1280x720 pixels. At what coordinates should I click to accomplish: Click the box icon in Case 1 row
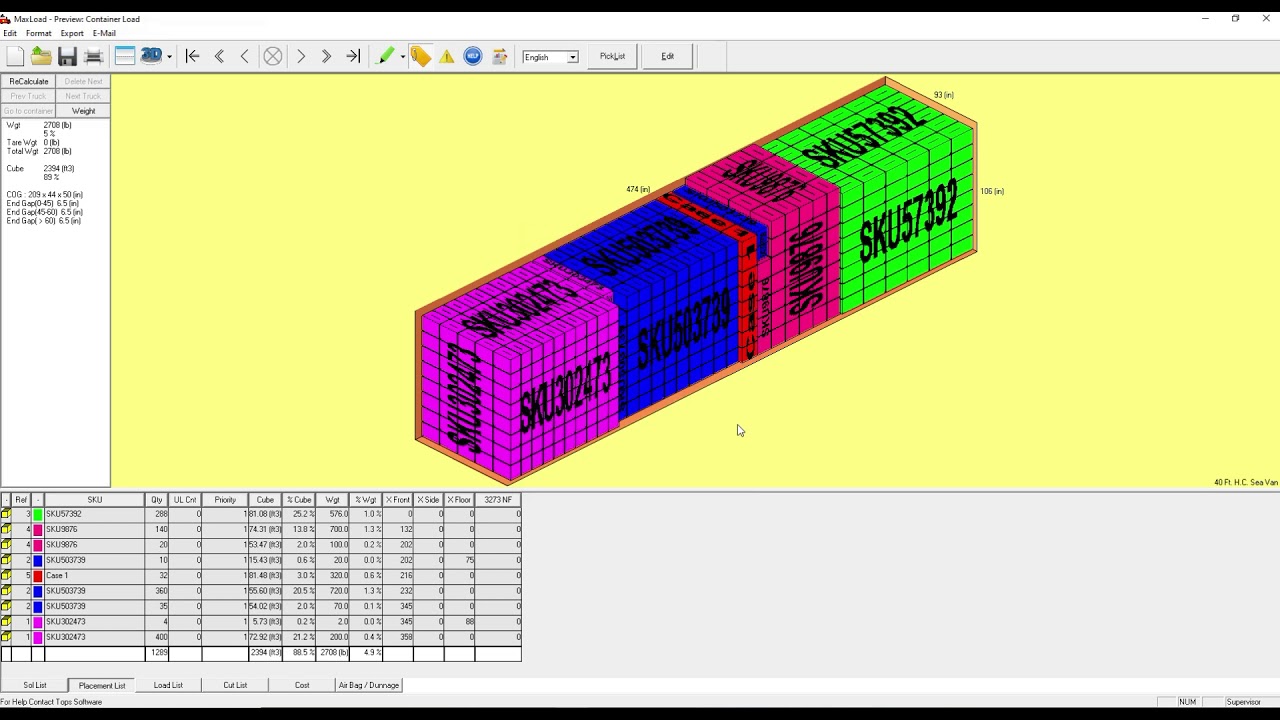click(7, 576)
